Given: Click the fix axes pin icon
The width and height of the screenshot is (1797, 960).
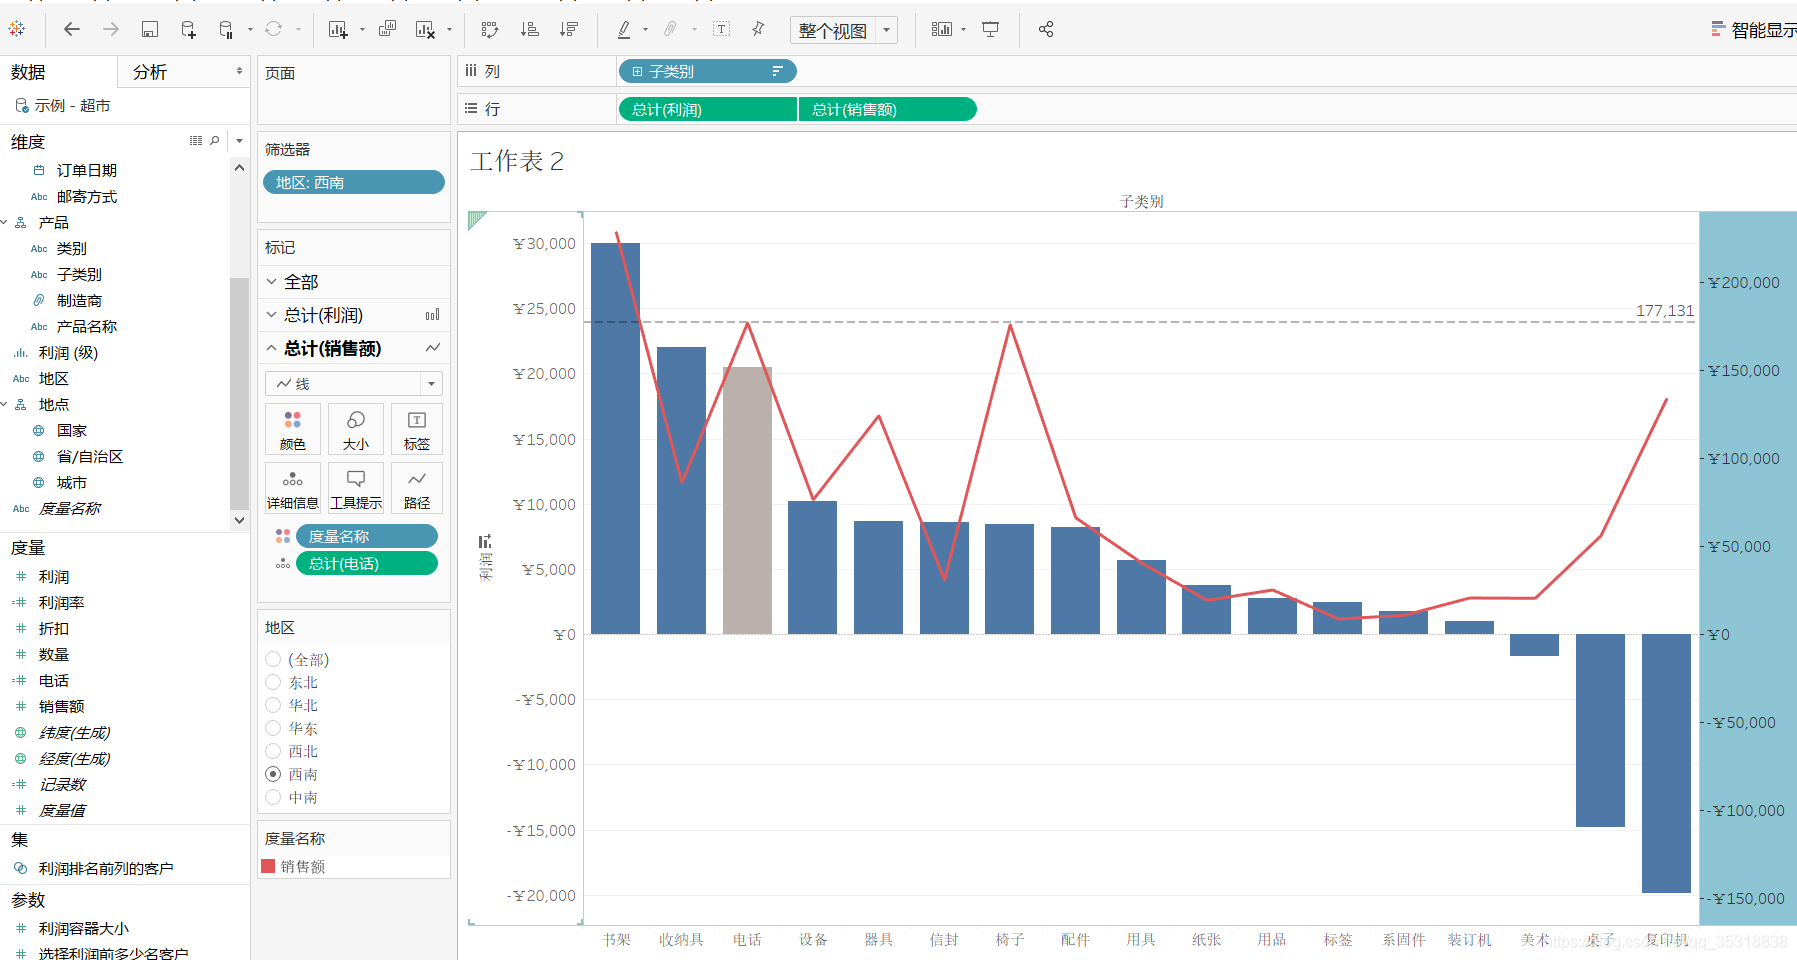Looking at the screenshot, I should point(759,29).
